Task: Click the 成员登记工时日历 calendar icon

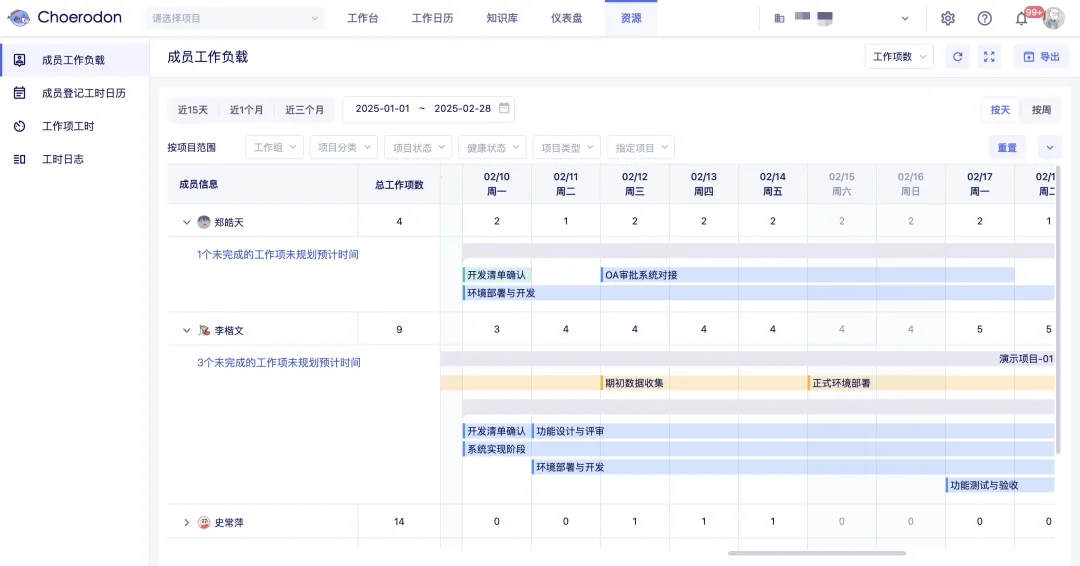Action: [19, 93]
